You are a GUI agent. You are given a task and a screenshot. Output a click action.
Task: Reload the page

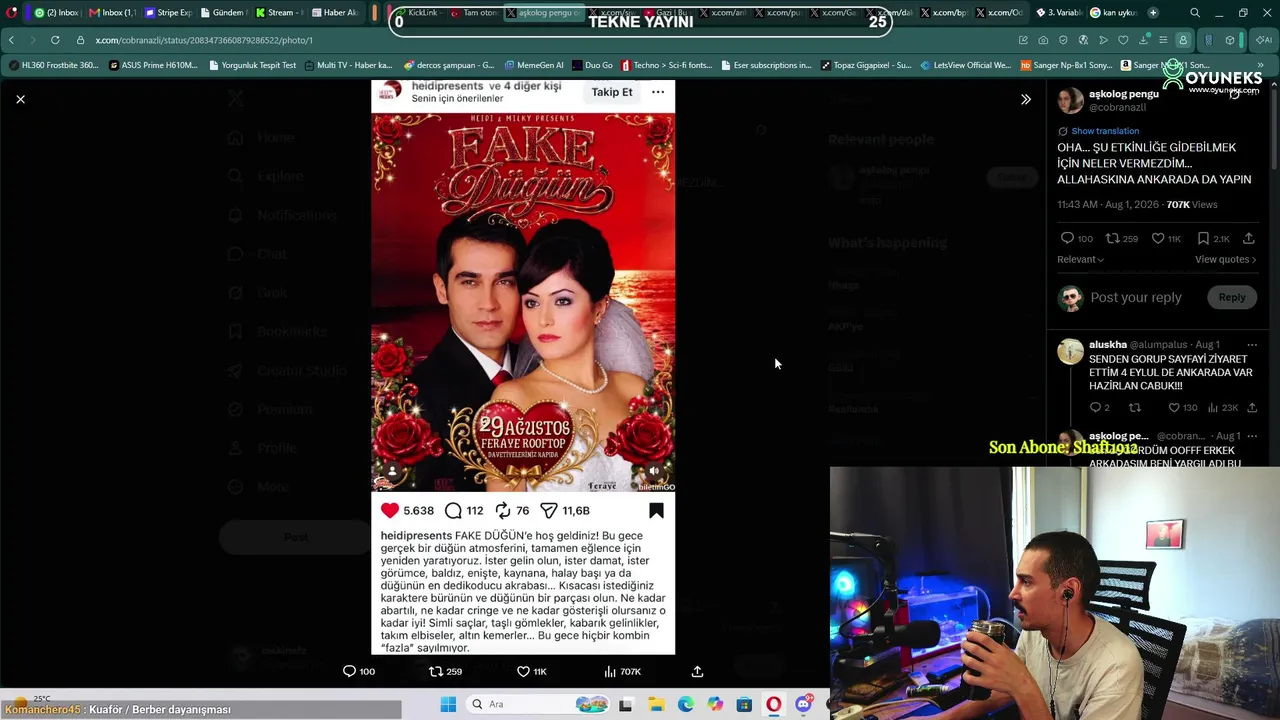pyautogui.click(x=54, y=40)
